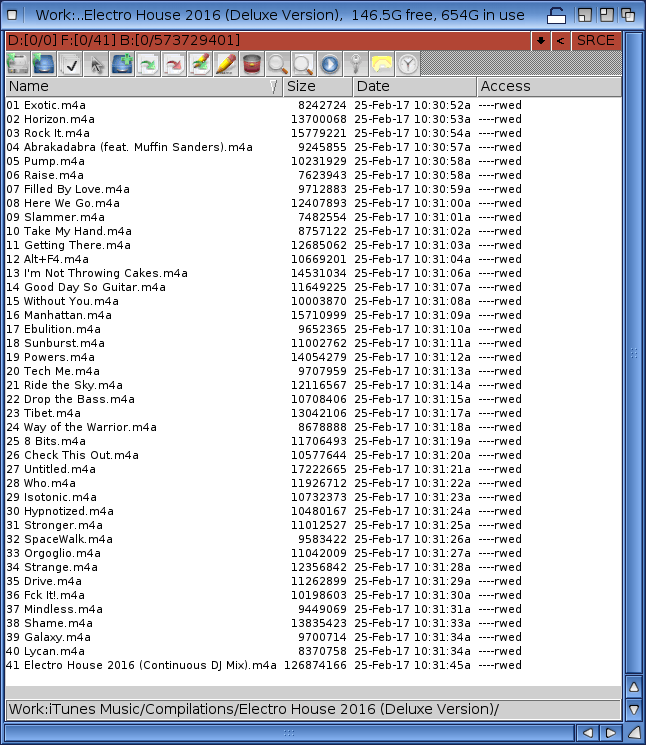646x745 pixels.
Task: Select file 01 Exotic.m4a
Action: [46, 105]
